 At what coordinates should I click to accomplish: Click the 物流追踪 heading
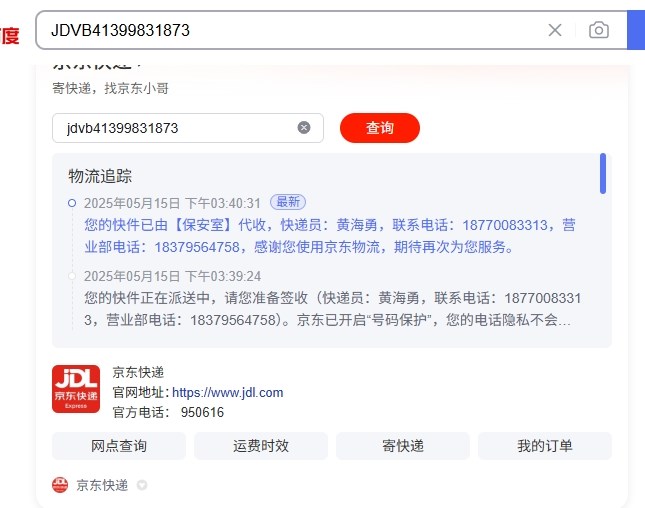pyautogui.click(x=100, y=176)
